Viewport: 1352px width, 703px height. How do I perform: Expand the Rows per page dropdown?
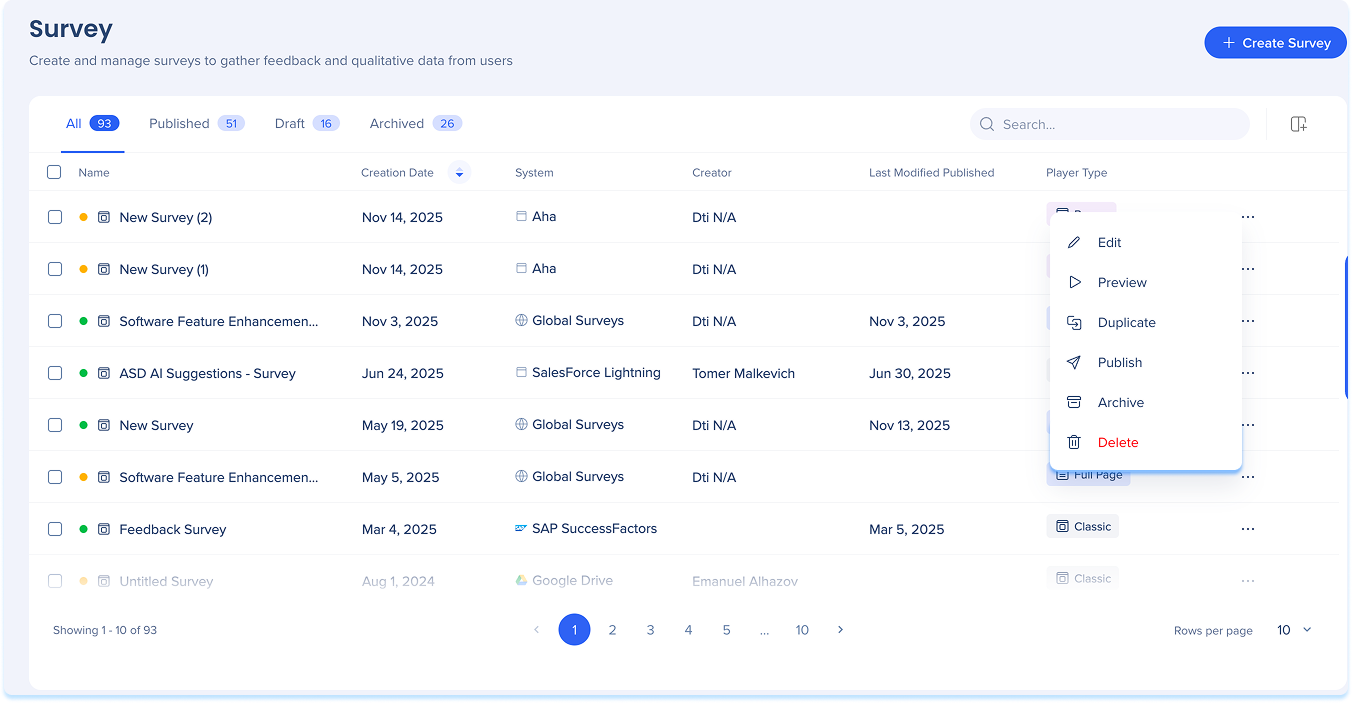[x=1294, y=630]
